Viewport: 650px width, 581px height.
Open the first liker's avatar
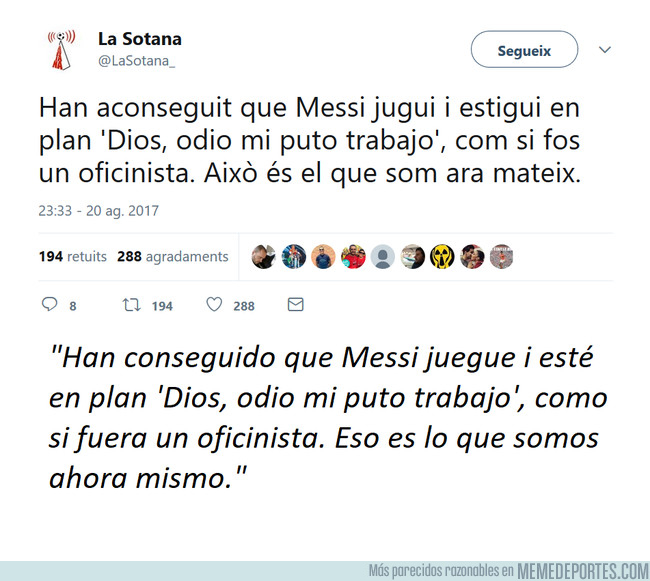(x=263, y=257)
